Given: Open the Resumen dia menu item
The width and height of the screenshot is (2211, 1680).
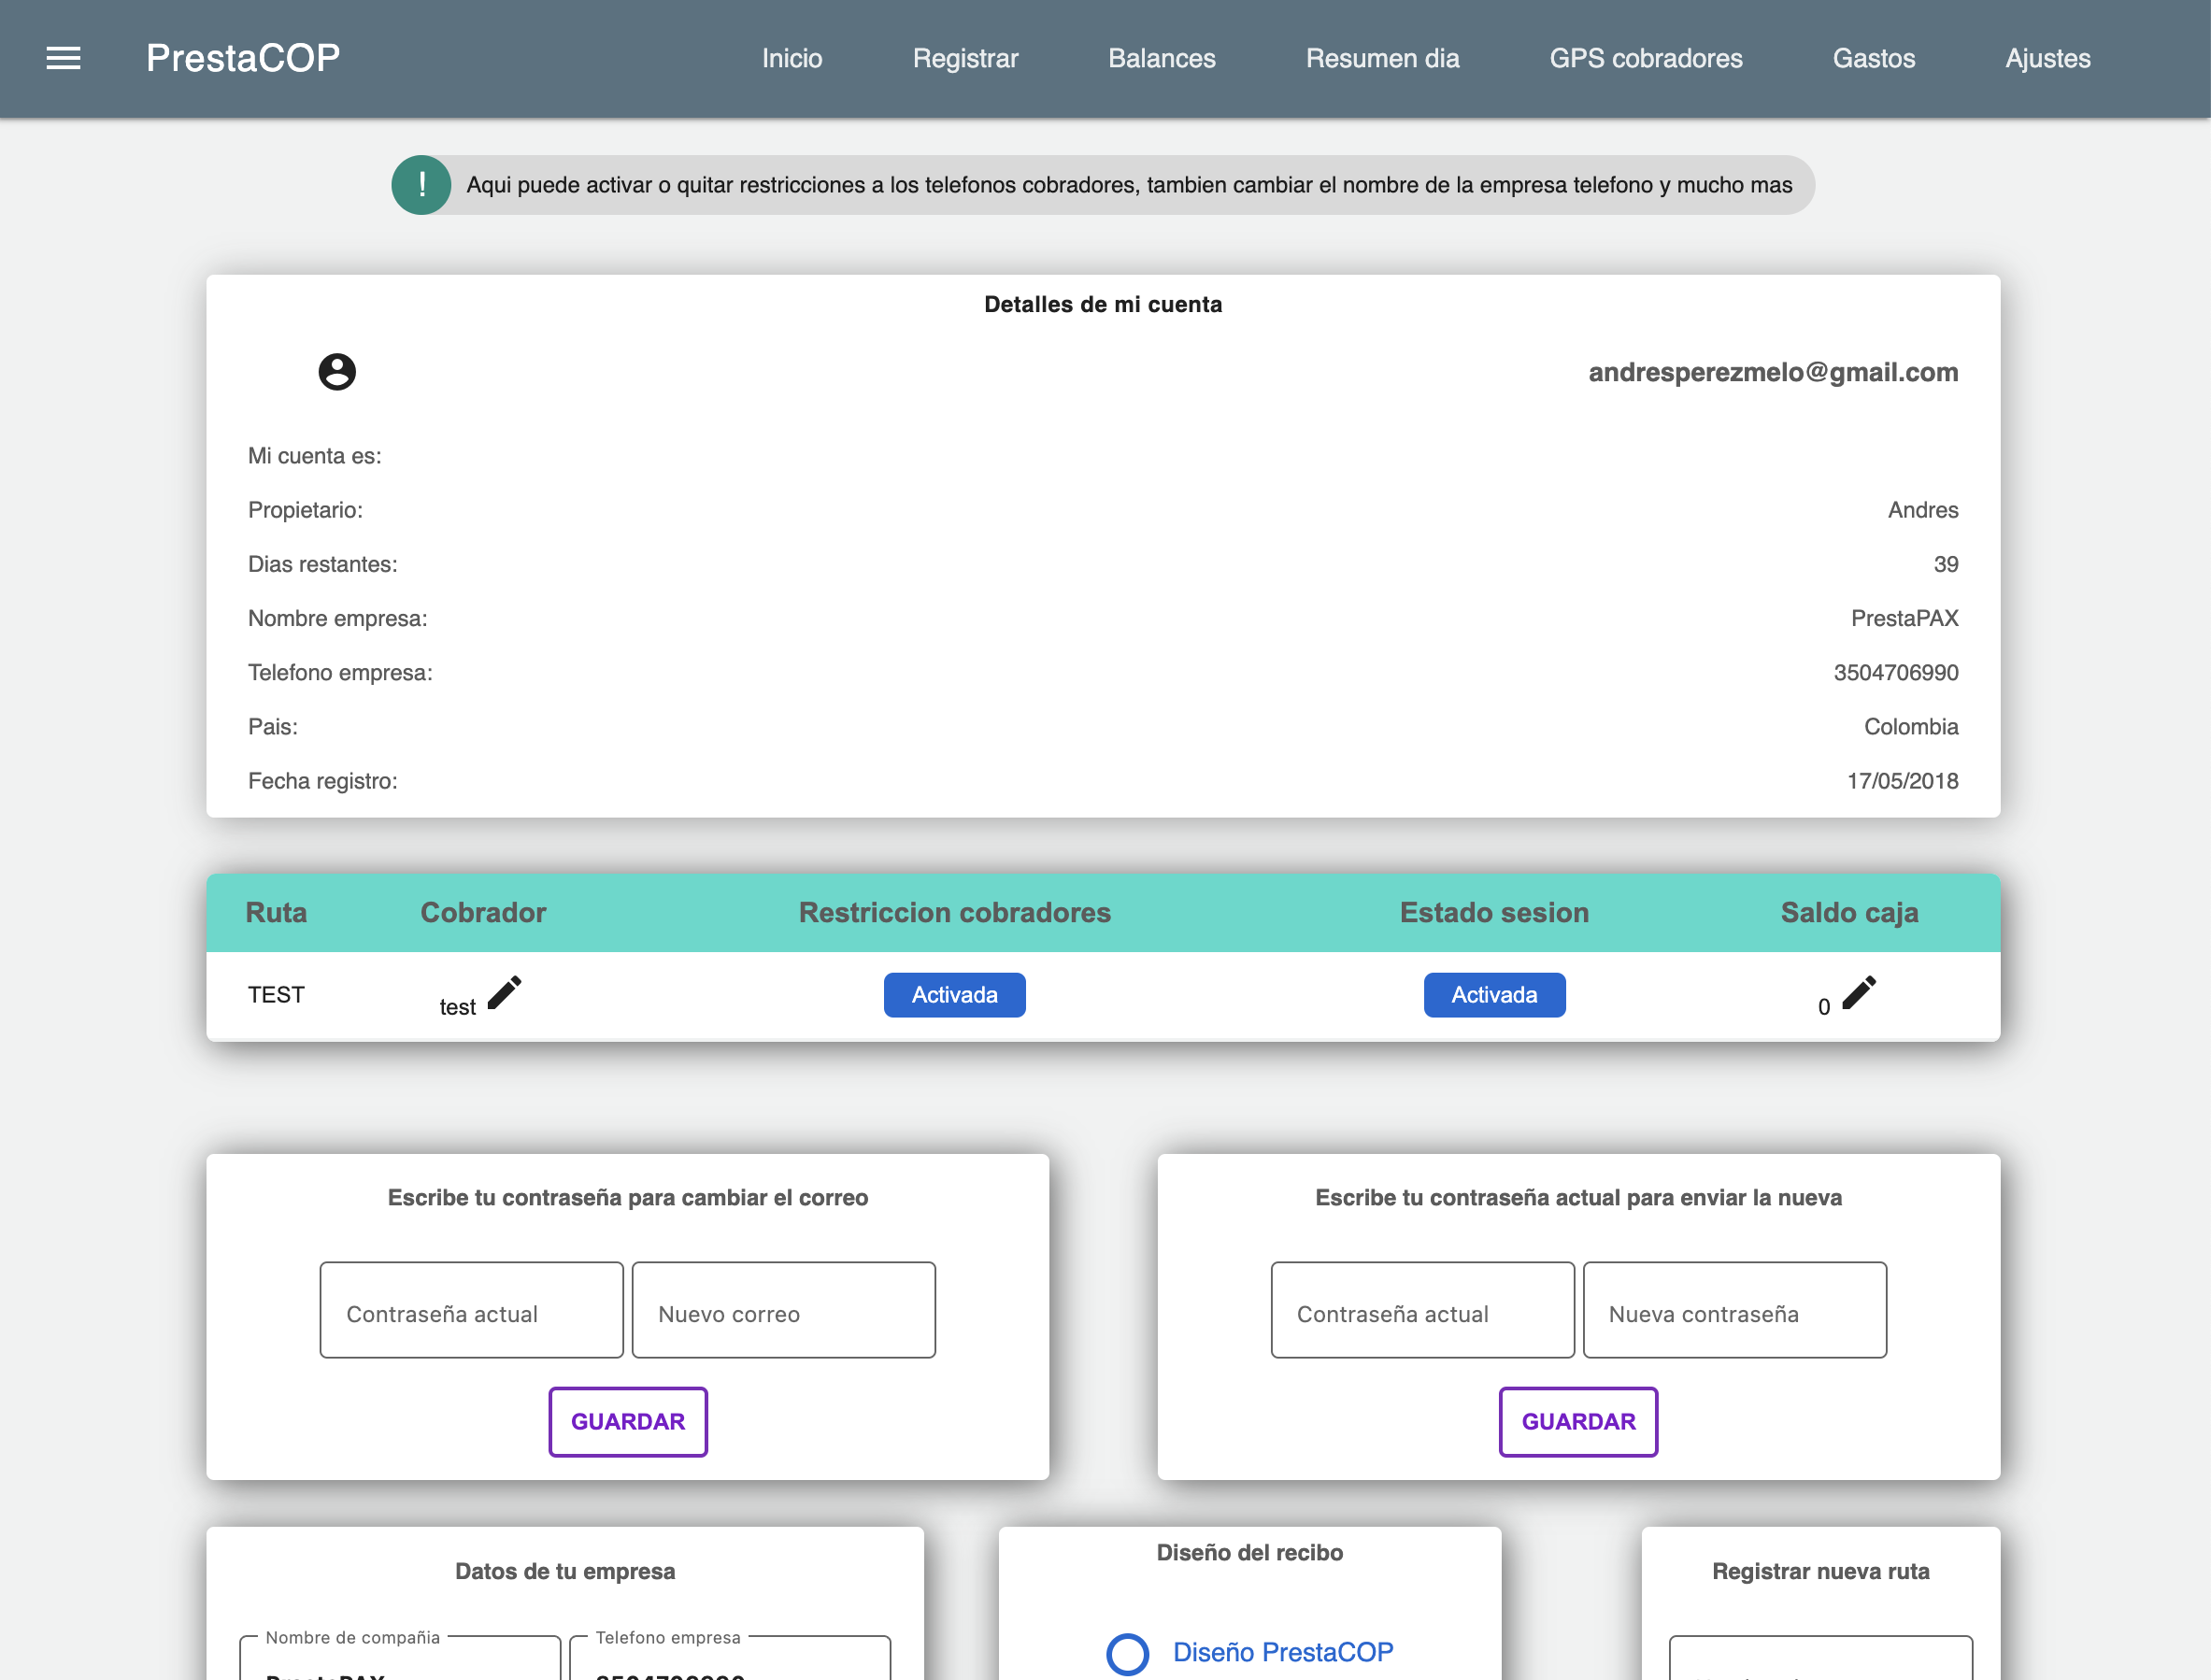Looking at the screenshot, I should [1382, 59].
